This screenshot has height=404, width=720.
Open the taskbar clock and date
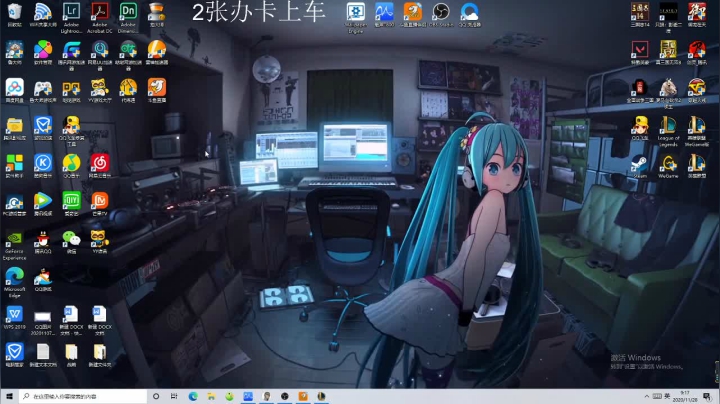coord(685,396)
